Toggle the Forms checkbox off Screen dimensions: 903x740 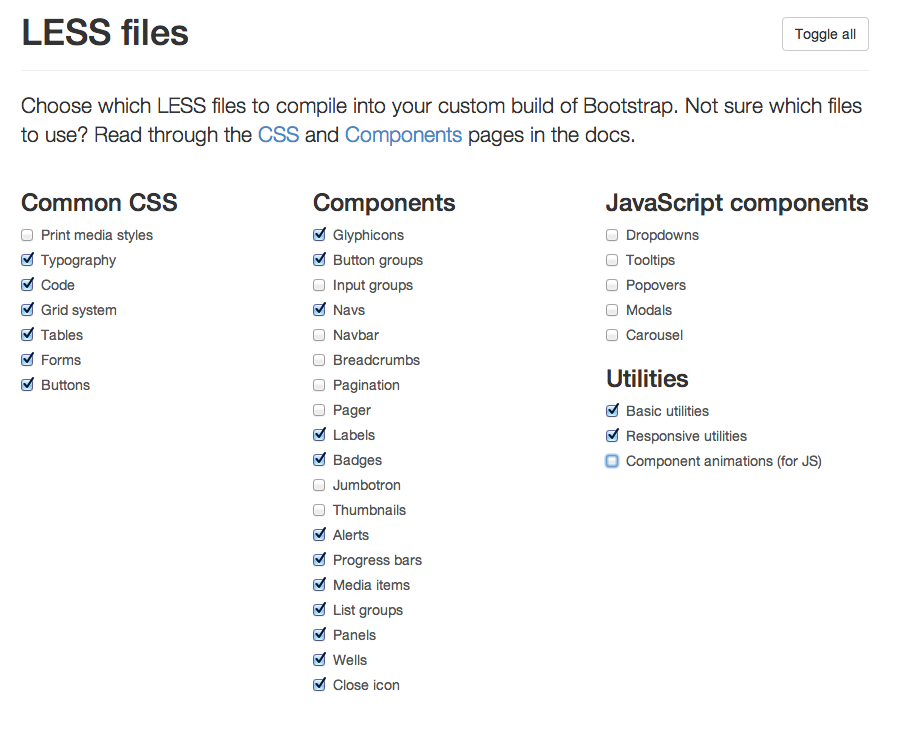[x=27, y=360]
